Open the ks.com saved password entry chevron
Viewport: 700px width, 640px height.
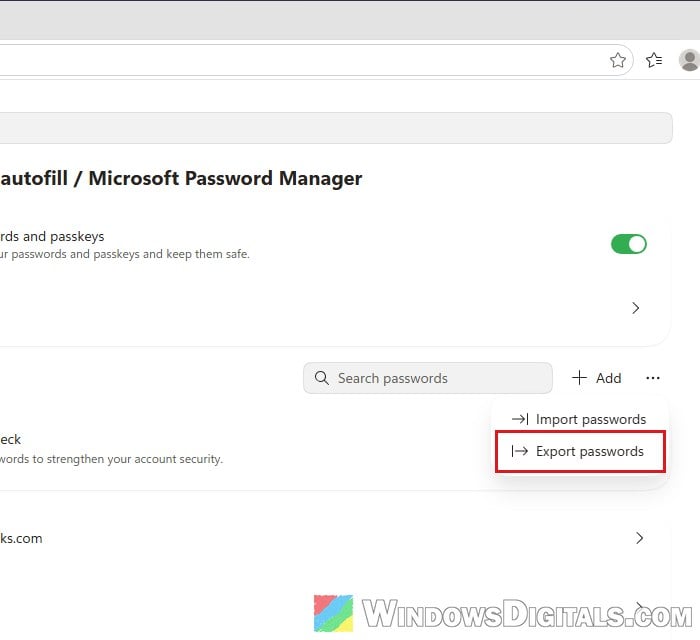(639, 538)
